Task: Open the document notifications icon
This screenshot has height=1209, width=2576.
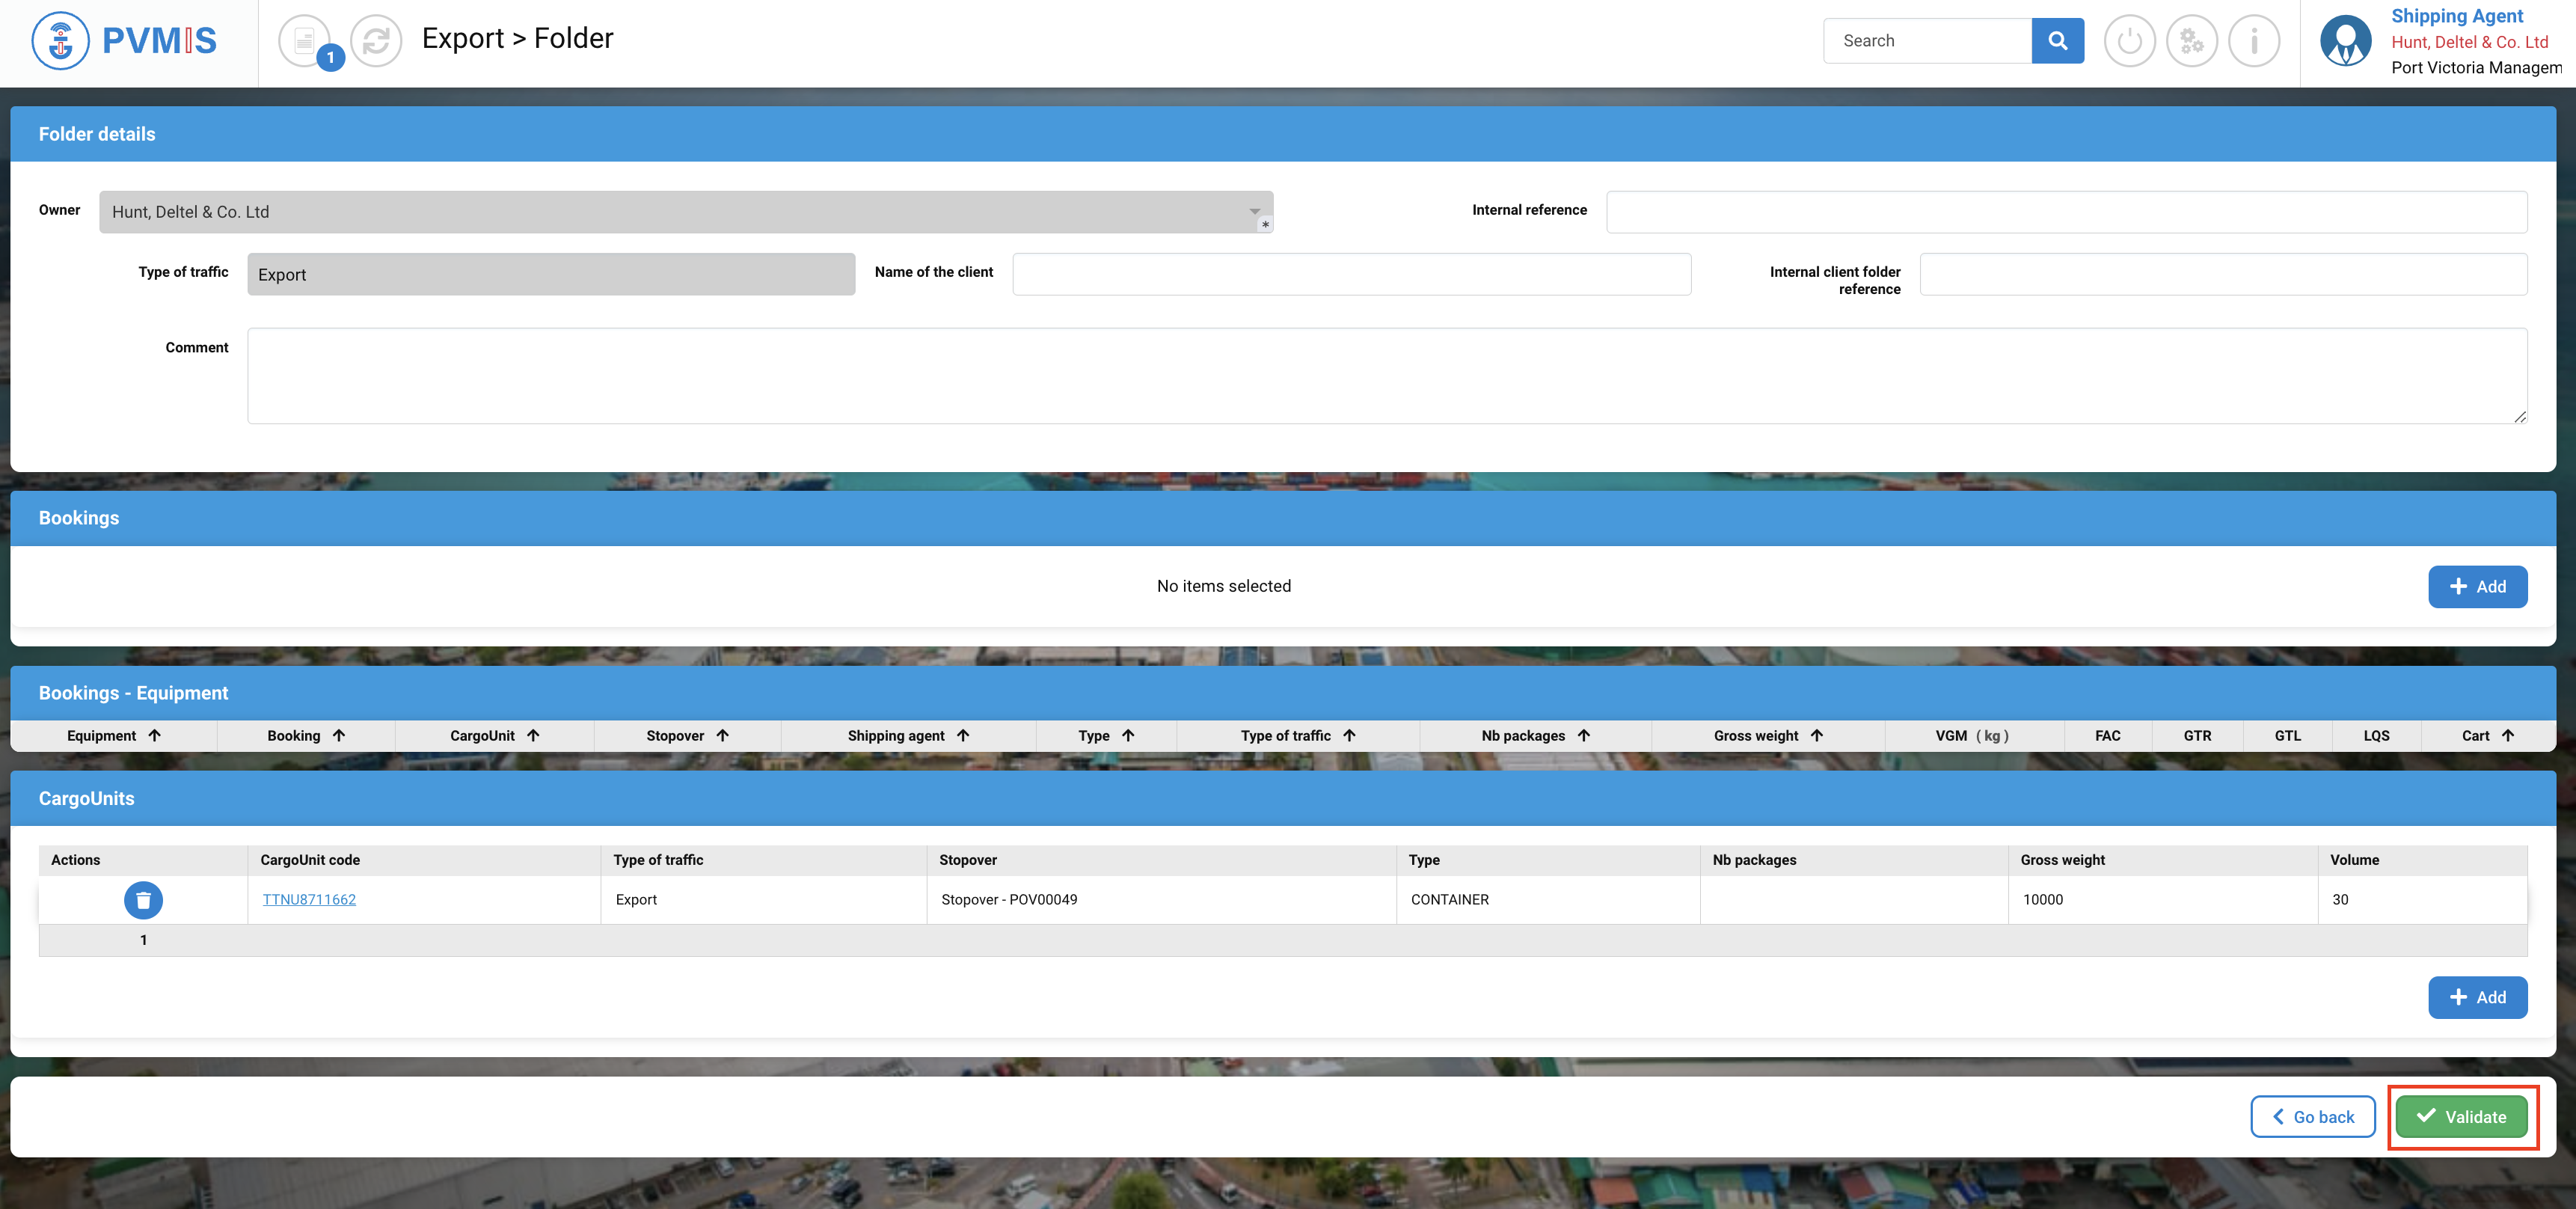Action: [304, 41]
